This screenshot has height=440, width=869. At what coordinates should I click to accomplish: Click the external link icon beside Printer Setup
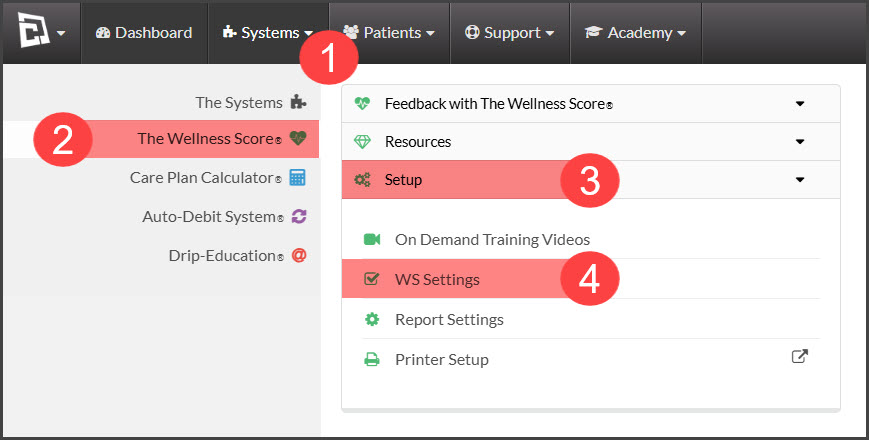pyautogui.click(x=800, y=356)
